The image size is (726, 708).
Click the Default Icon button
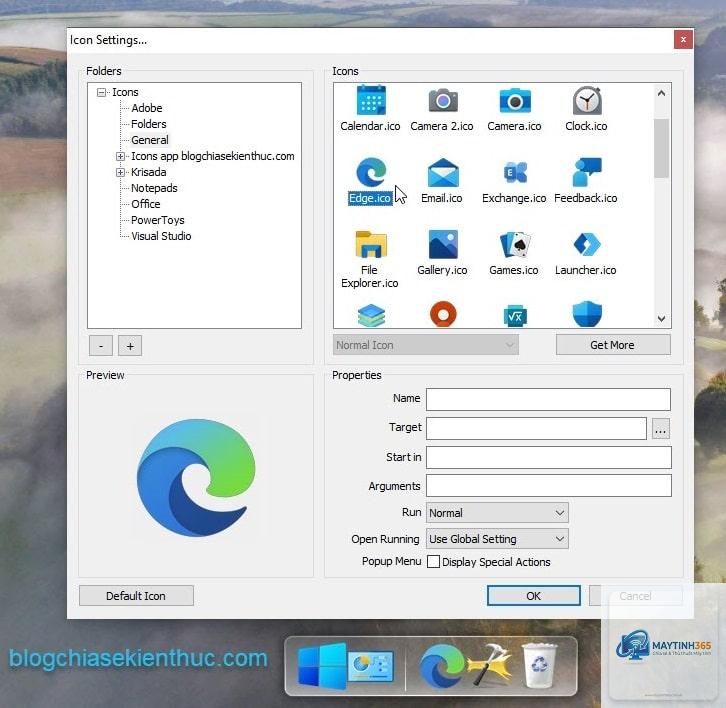pyautogui.click(x=136, y=596)
